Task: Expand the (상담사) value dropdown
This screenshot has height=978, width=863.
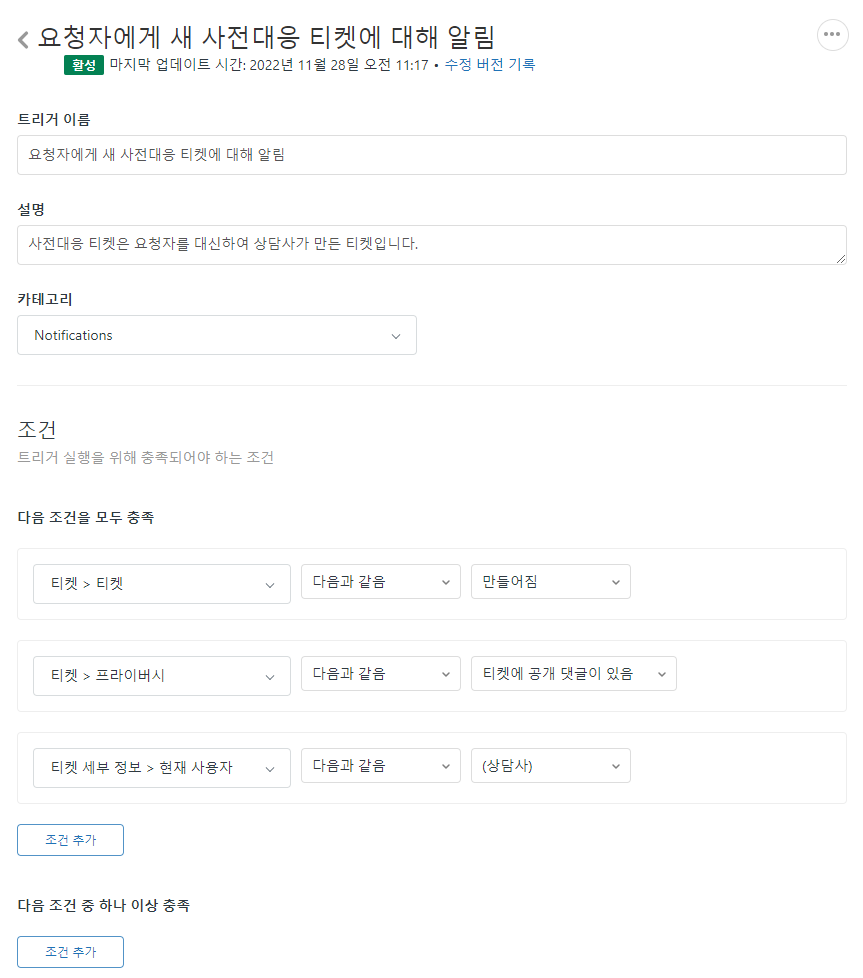Action: (550, 766)
